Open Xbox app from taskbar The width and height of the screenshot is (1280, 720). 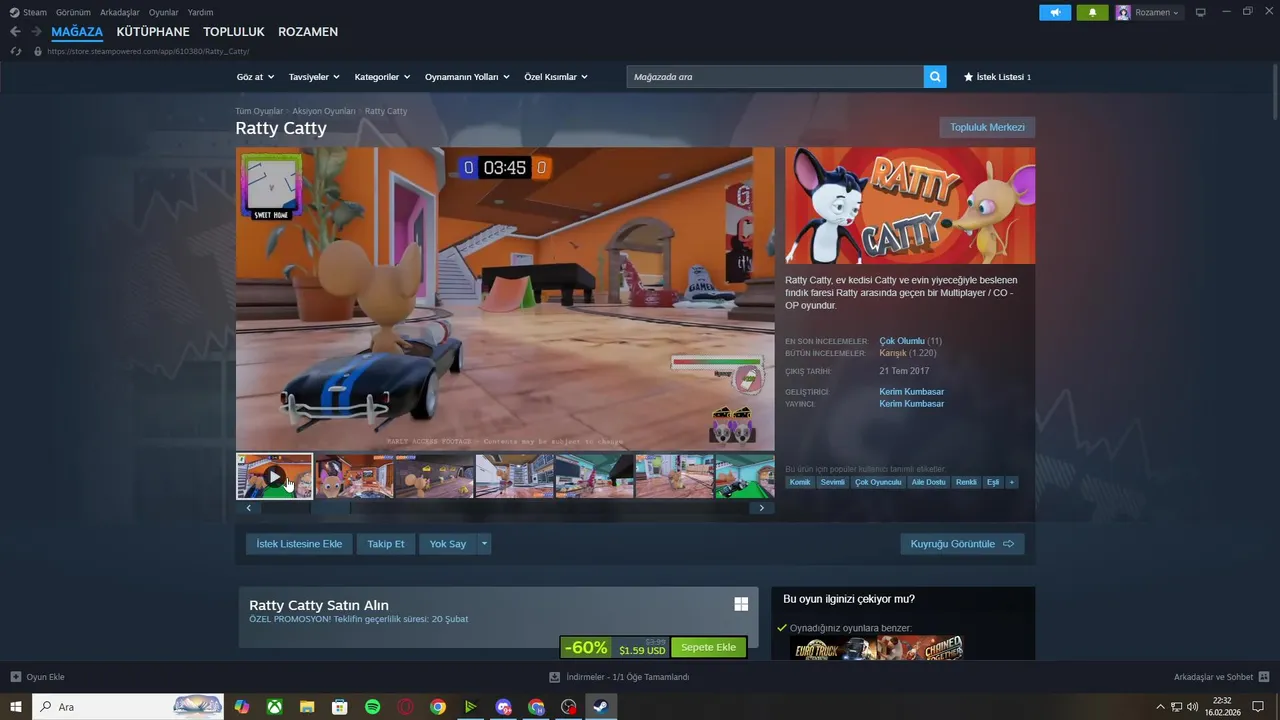[274, 707]
